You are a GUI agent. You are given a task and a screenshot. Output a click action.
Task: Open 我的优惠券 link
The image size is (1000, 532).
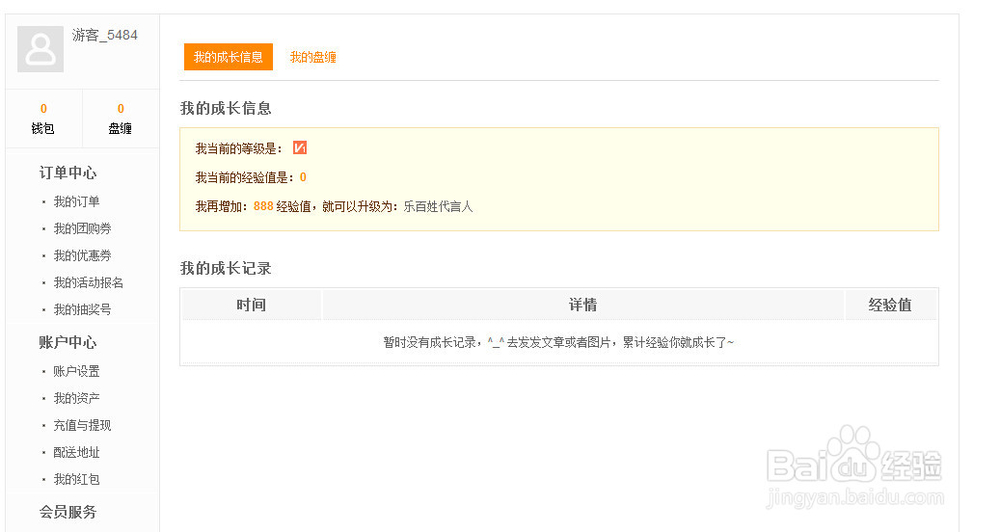coord(82,255)
